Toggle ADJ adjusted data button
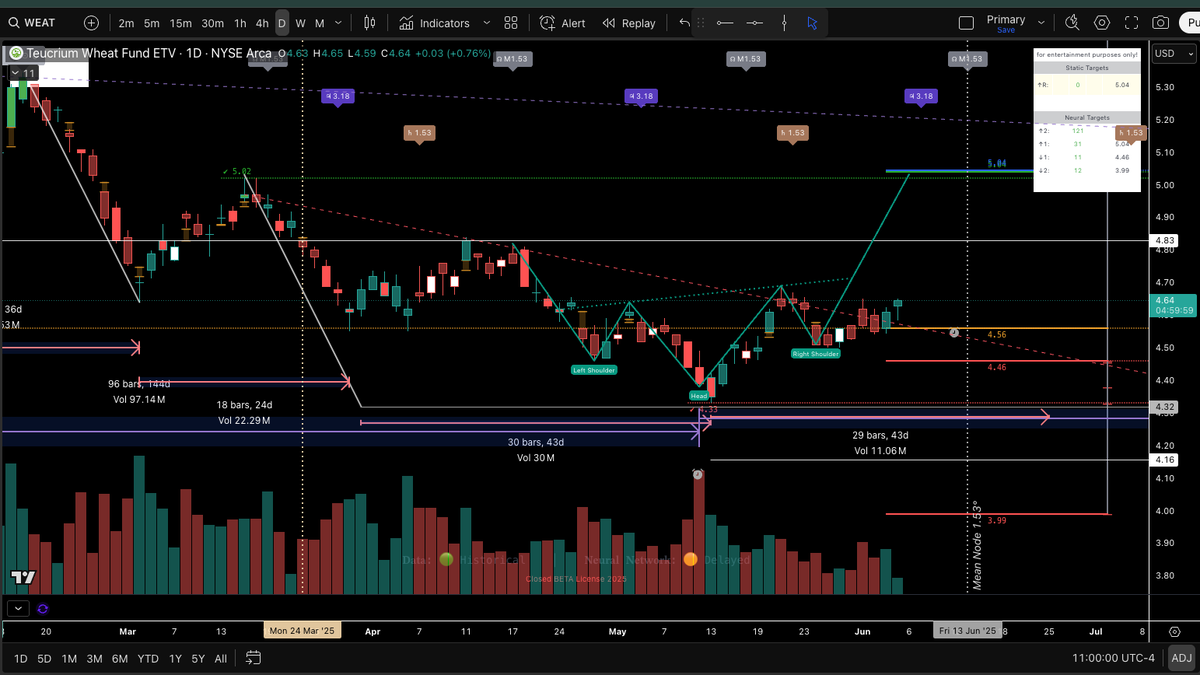The height and width of the screenshot is (675, 1200). coord(1181,658)
